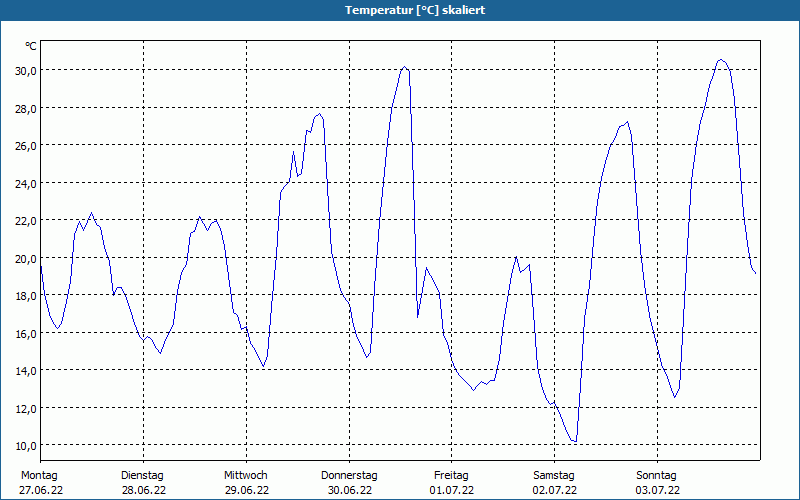Viewport: 800px width, 500px height.
Task: Click the Mittwoch day label
Action: click(246, 475)
